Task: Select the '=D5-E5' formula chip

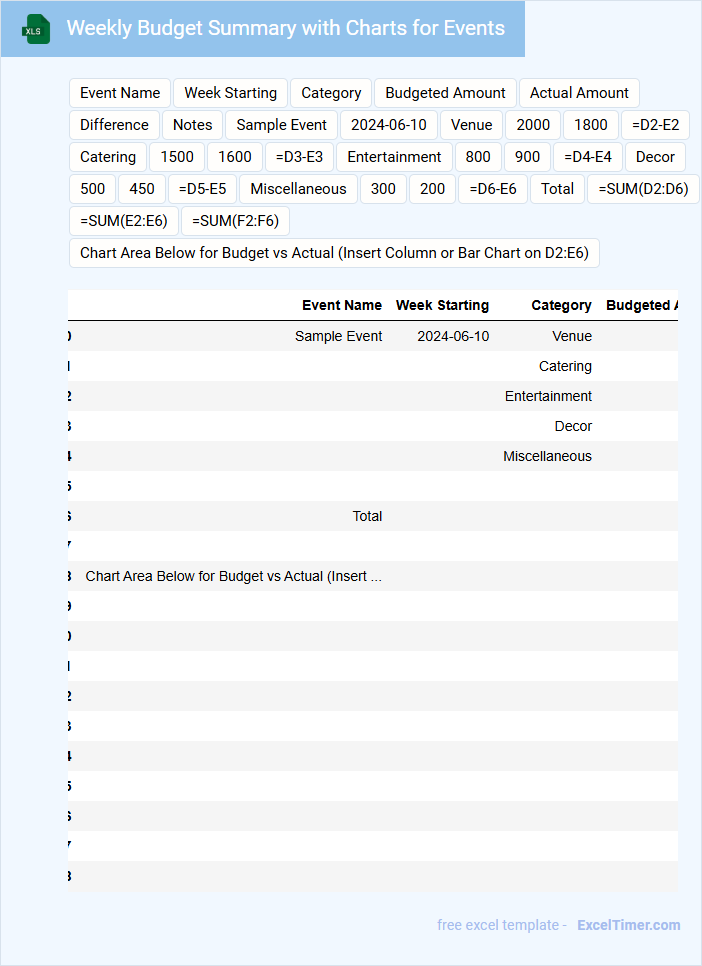Action: click(202, 189)
